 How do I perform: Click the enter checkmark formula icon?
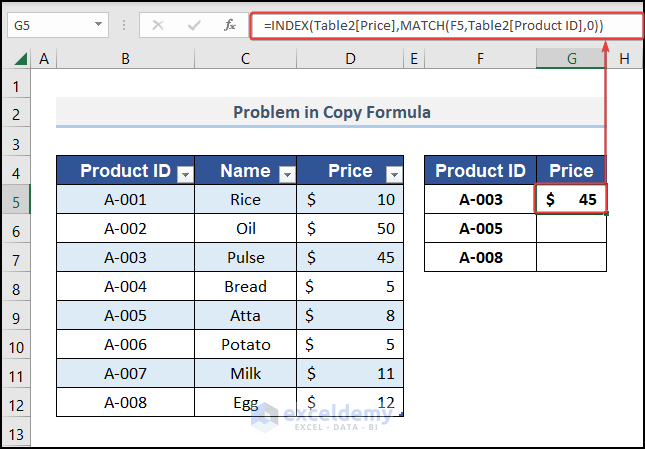[193, 24]
